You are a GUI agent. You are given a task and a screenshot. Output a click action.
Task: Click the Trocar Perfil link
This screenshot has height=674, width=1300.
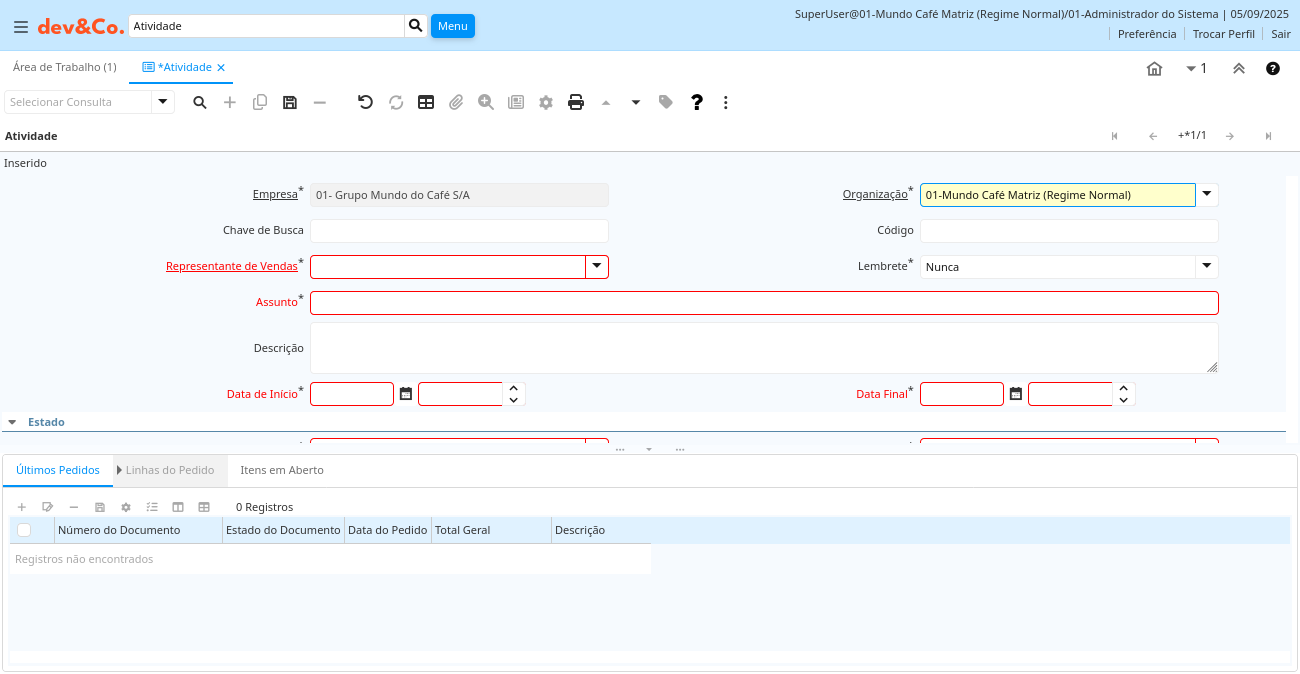coord(1223,34)
